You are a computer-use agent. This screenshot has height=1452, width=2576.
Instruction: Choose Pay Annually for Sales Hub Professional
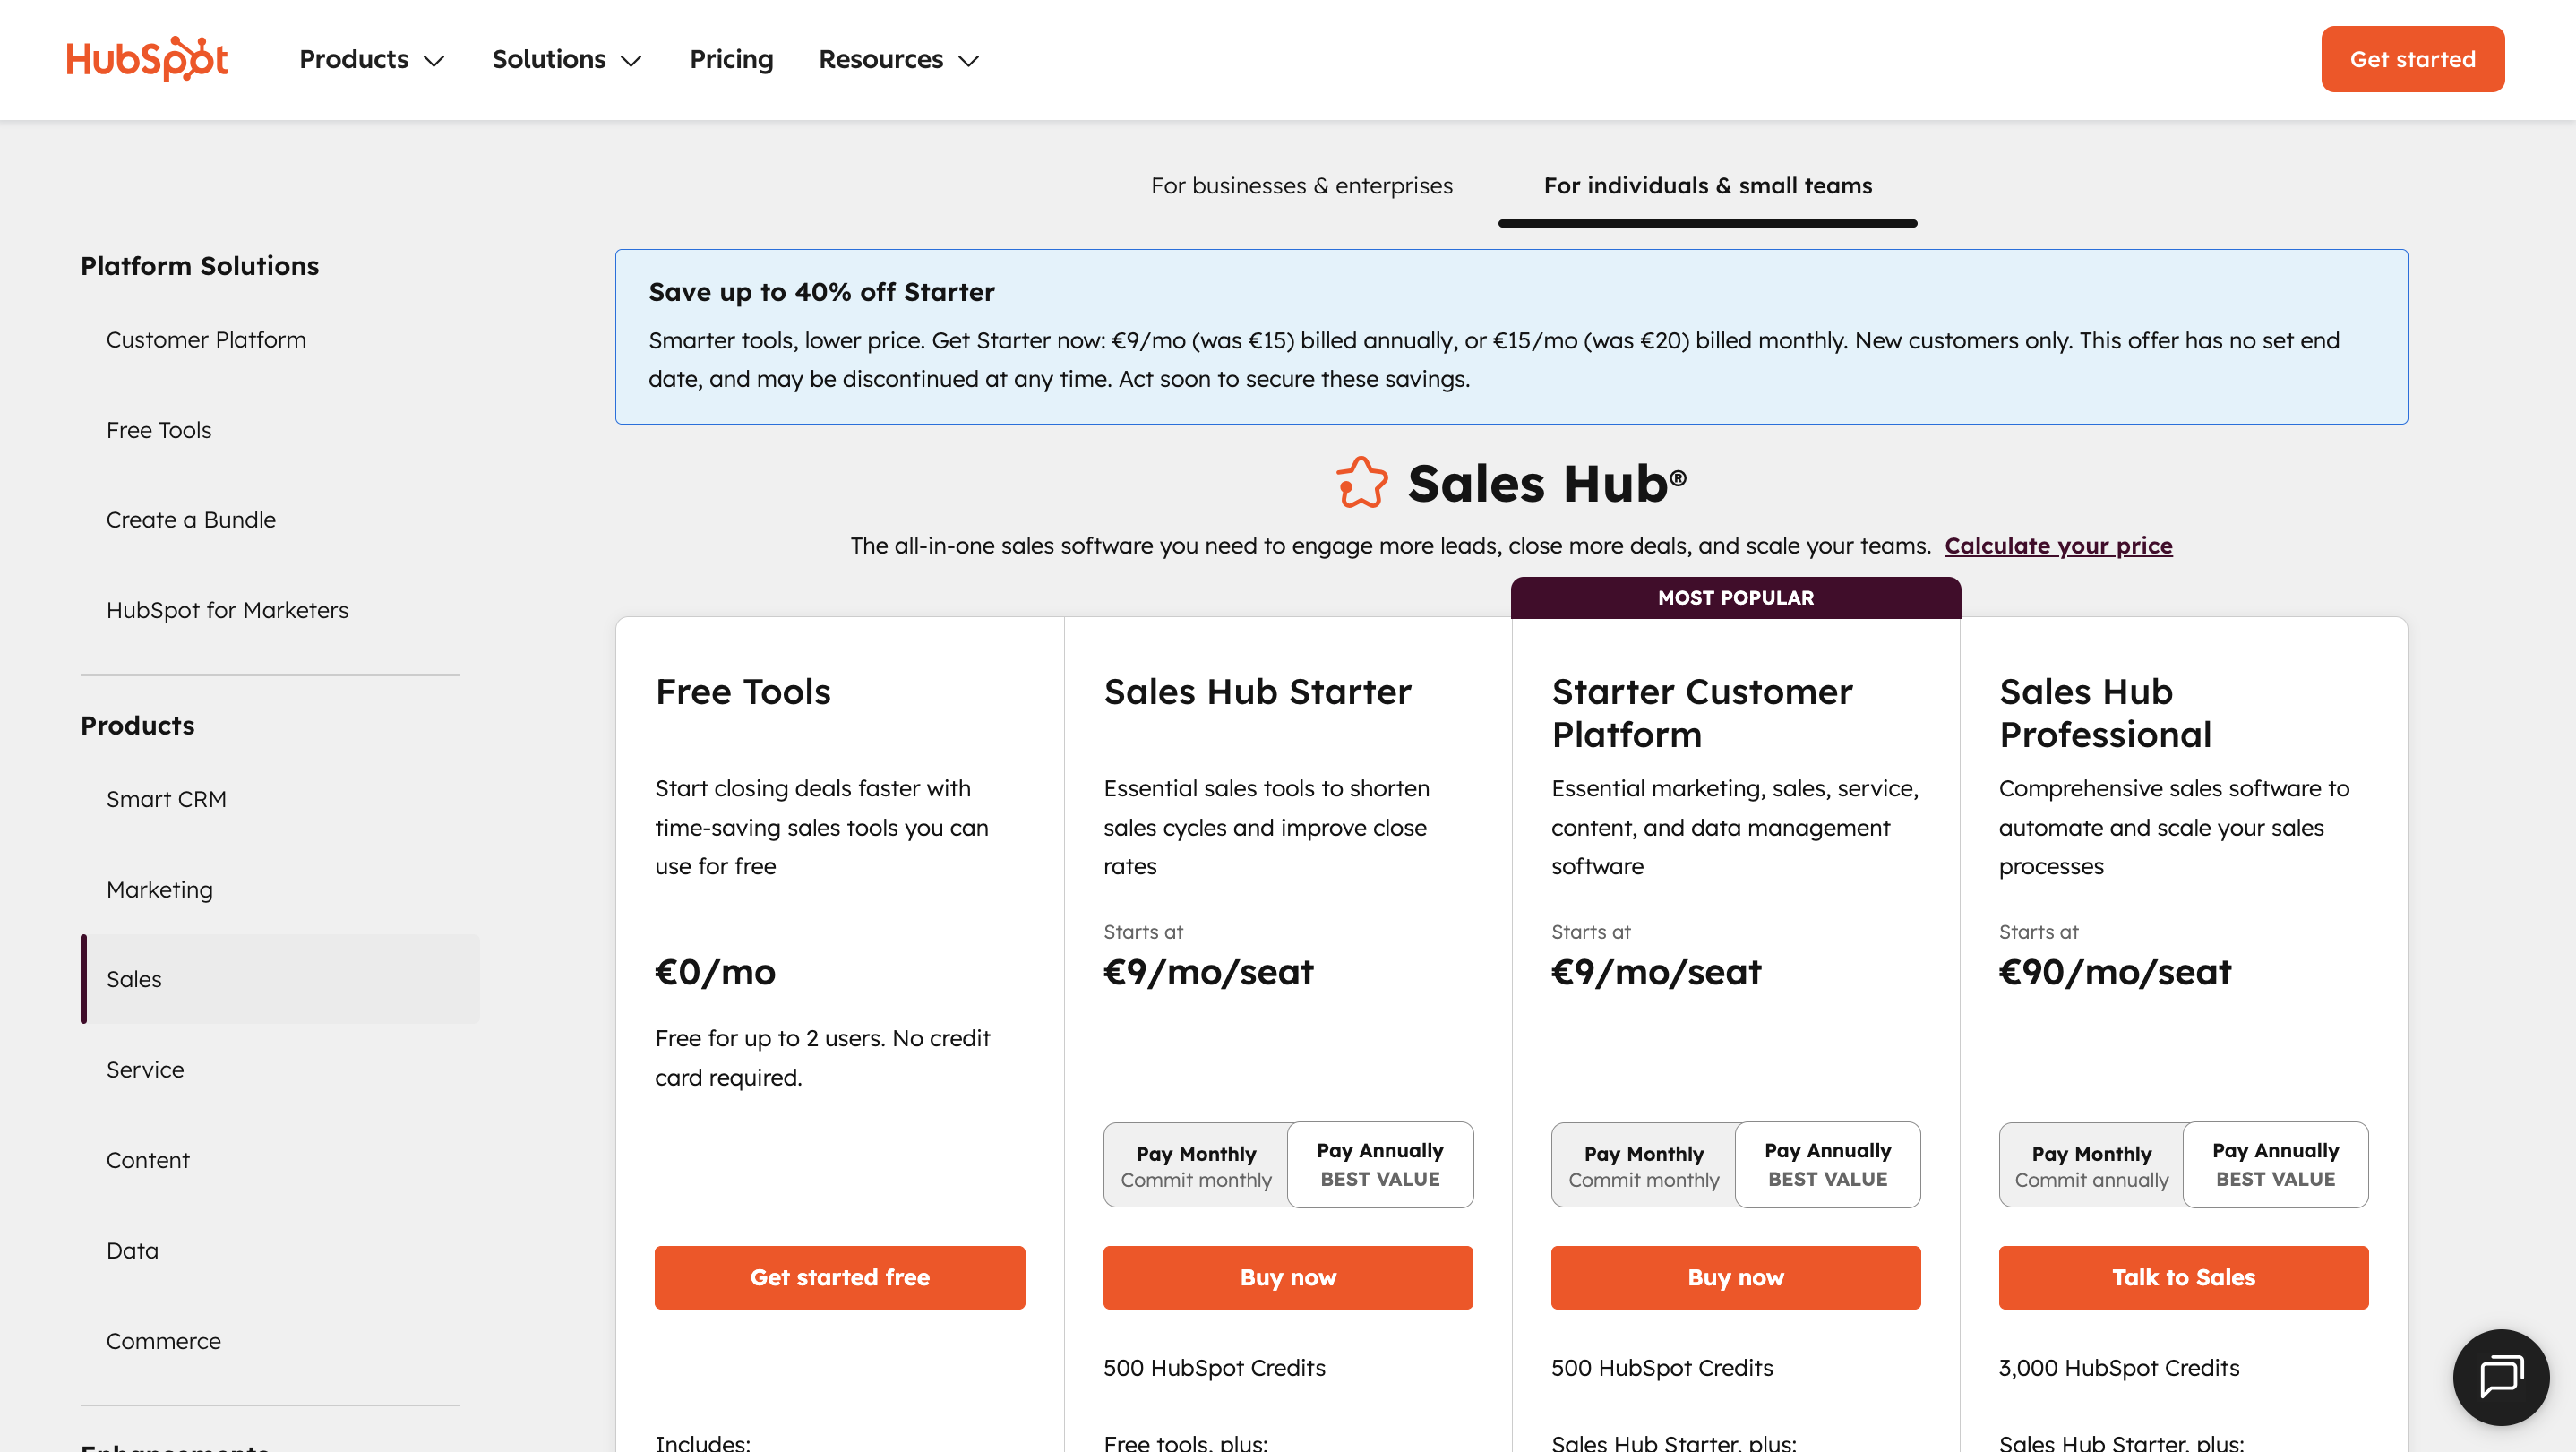[x=2276, y=1165]
